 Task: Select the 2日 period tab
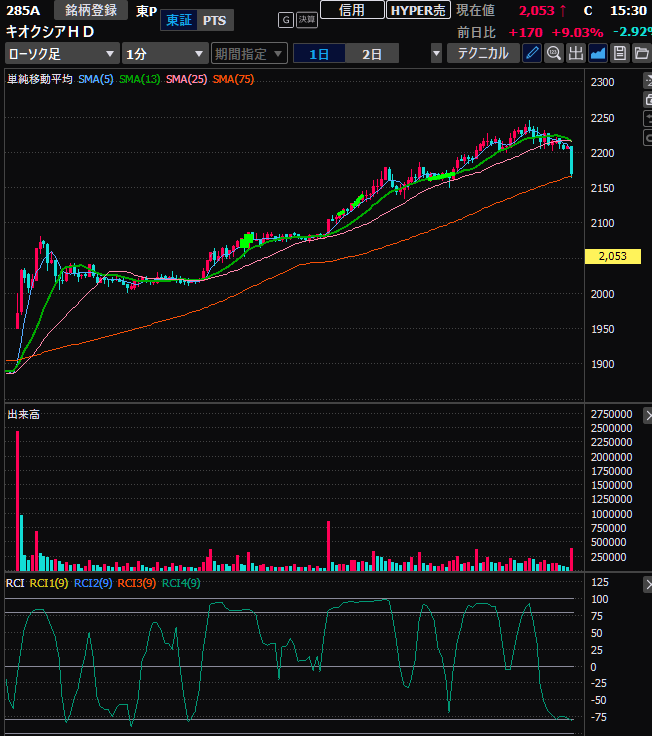[372, 54]
